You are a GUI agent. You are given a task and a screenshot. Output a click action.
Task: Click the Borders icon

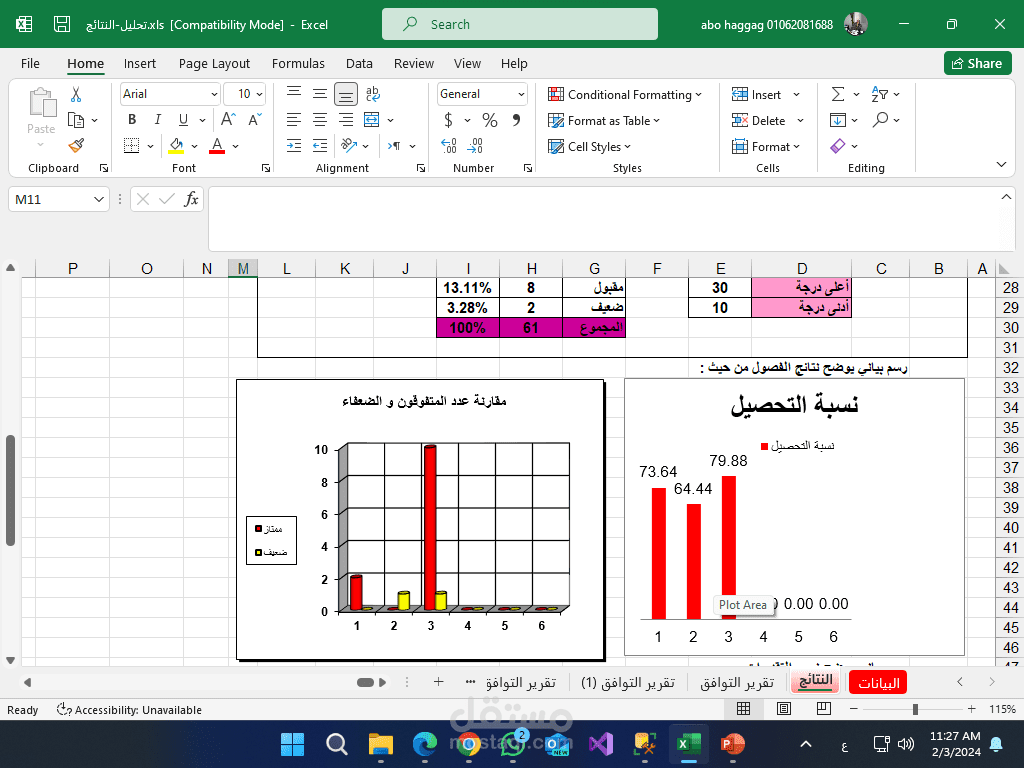pyautogui.click(x=131, y=146)
